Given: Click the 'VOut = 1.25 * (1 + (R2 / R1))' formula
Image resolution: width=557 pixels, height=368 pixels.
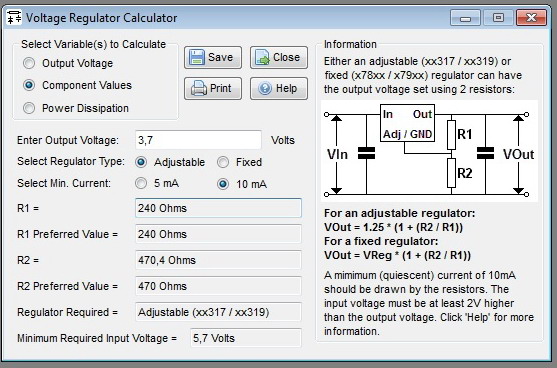Looking at the screenshot, I should pyautogui.click(x=394, y=227).
